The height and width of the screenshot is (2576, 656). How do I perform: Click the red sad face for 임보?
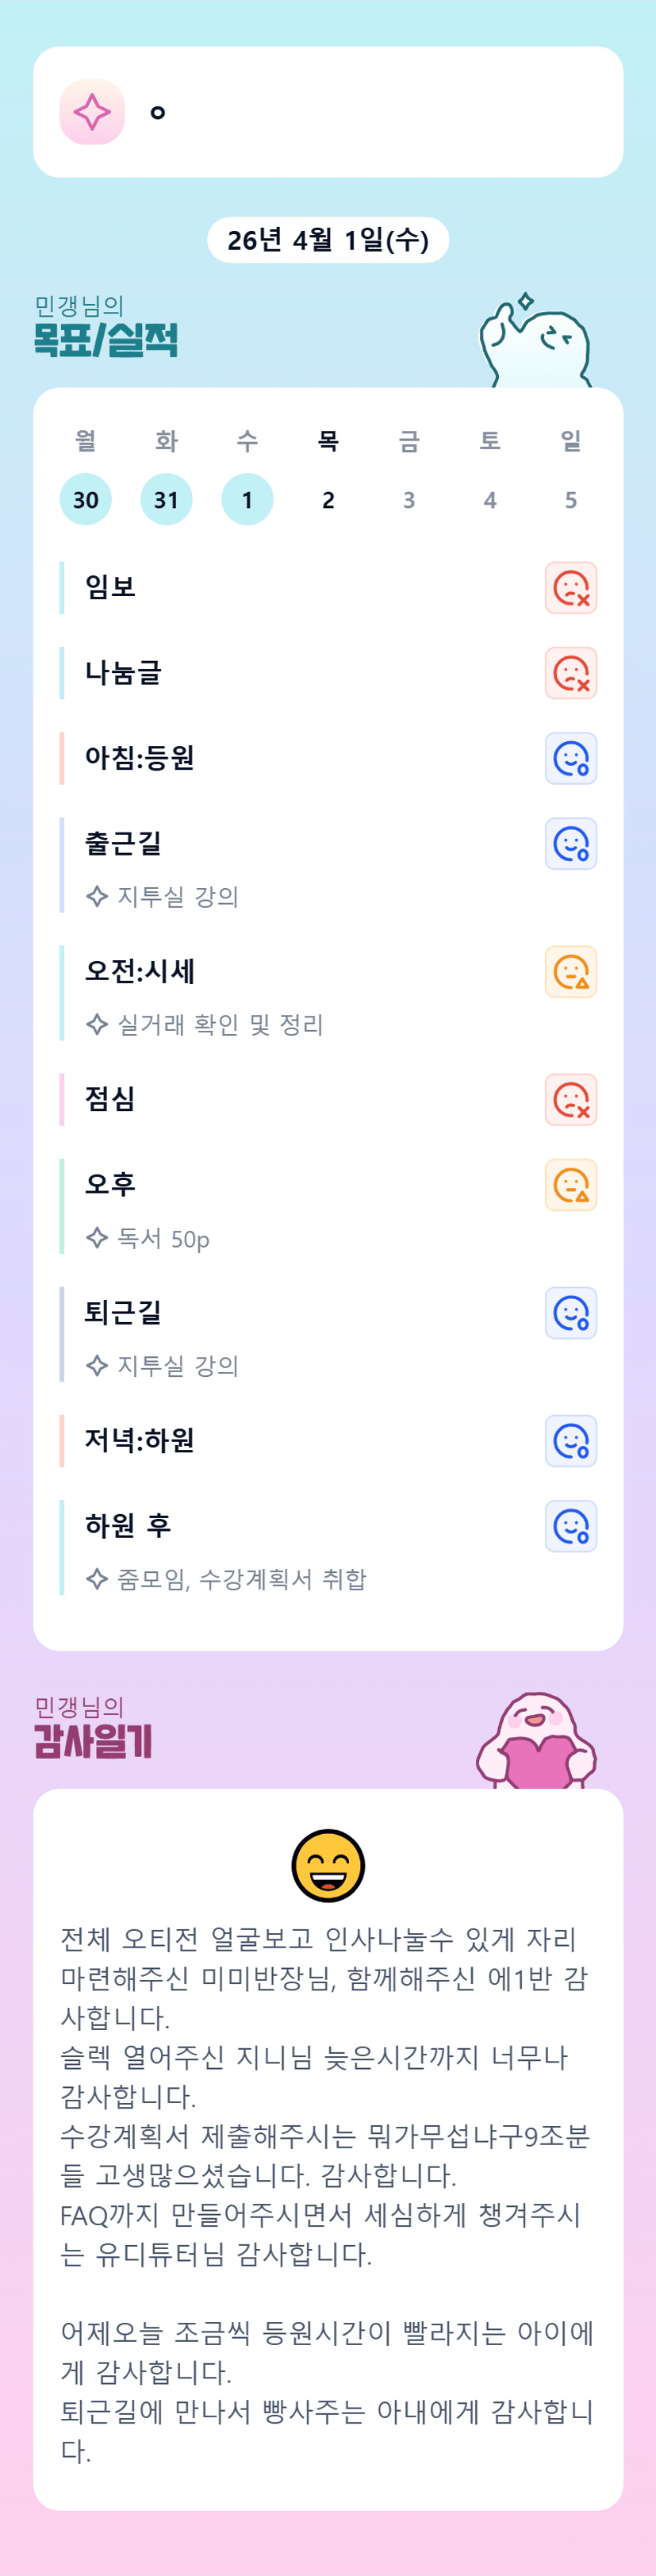pyautogui.click(x=571, y=588)
